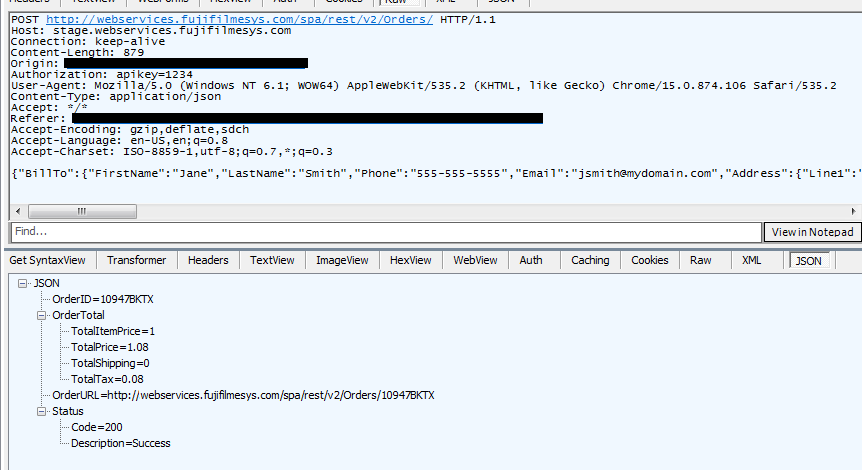
Task: Click the Authorization: apikey=1234 line
Action: pyautogui.click(x=102, y=75)
